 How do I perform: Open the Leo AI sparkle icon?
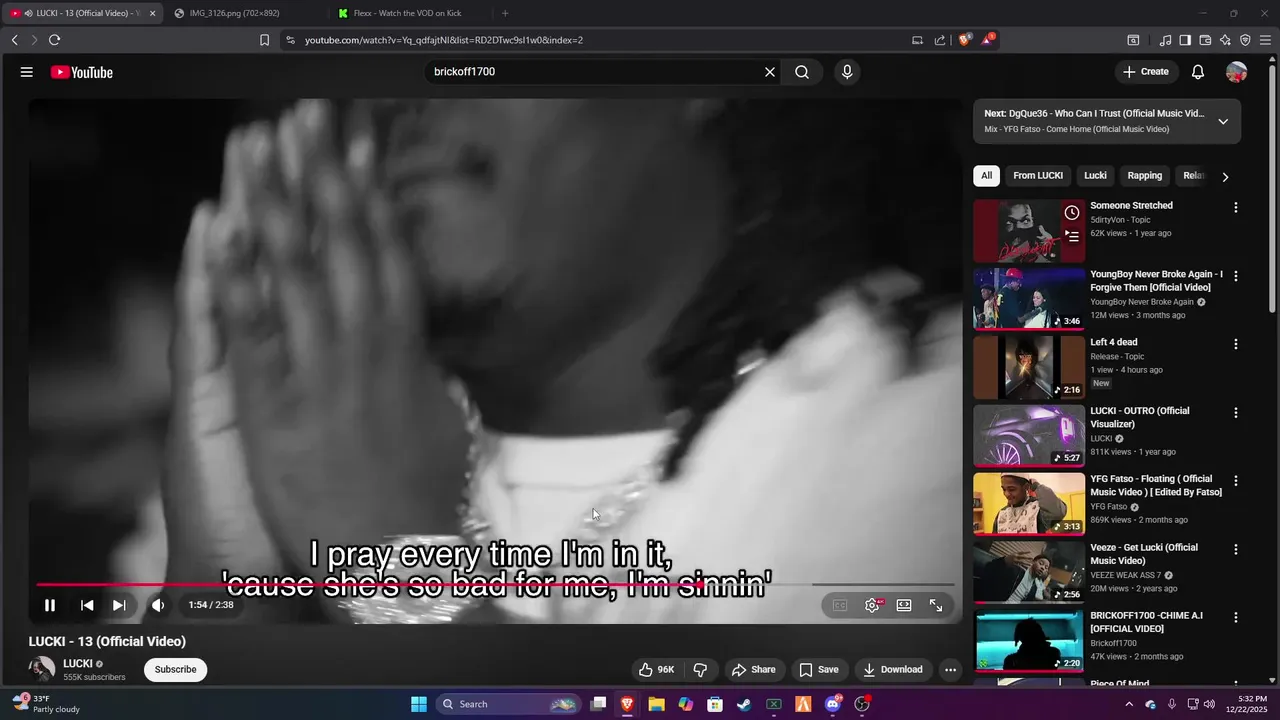point(1225,40)
